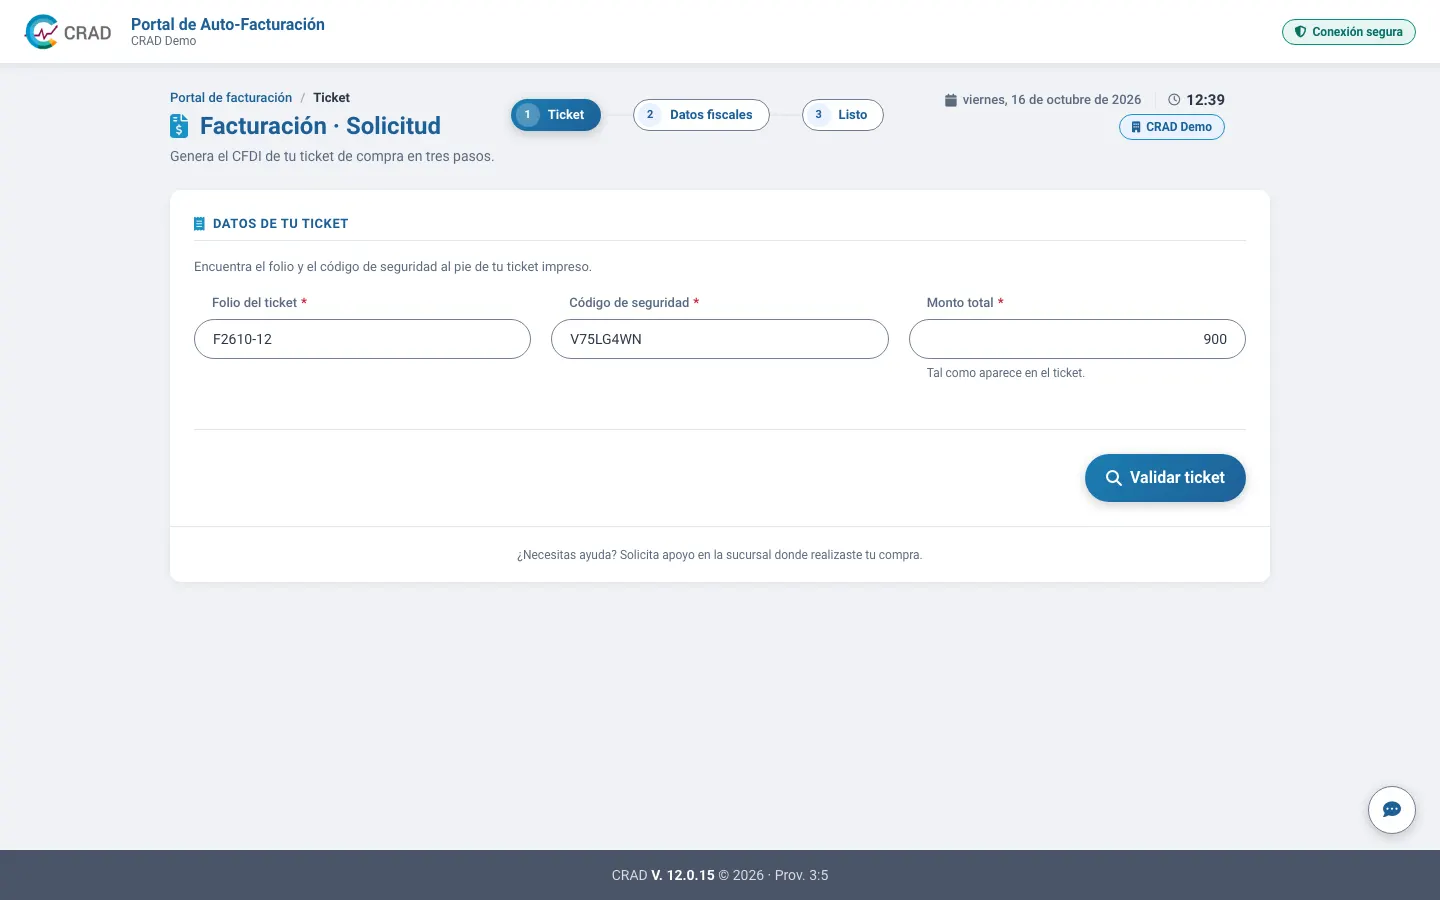The width and height of the screenshot is (1440, 900).
Task: Click the hint 'Tal como aparece en el ticket.'
Action: tap(1006, 373)
